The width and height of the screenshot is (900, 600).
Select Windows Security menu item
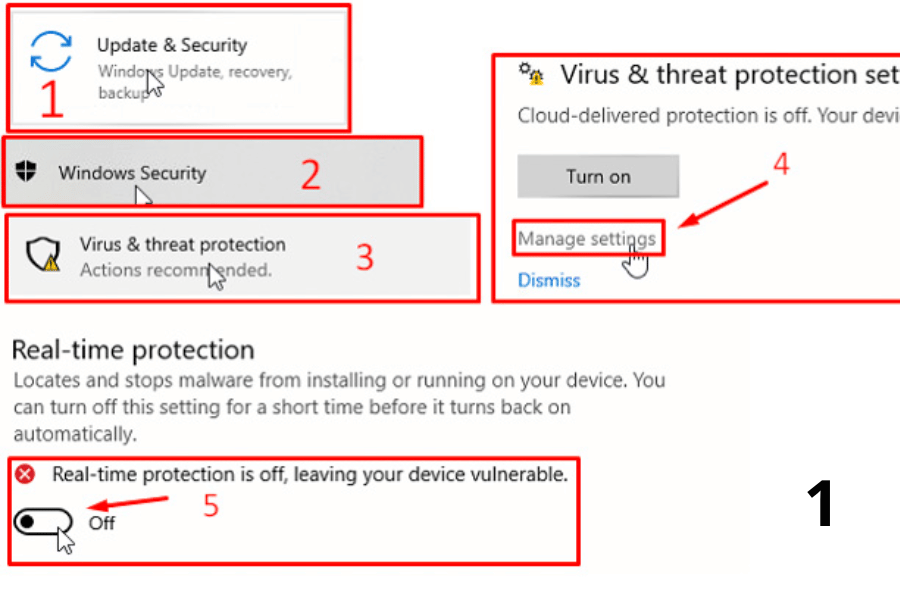(132, 173)
